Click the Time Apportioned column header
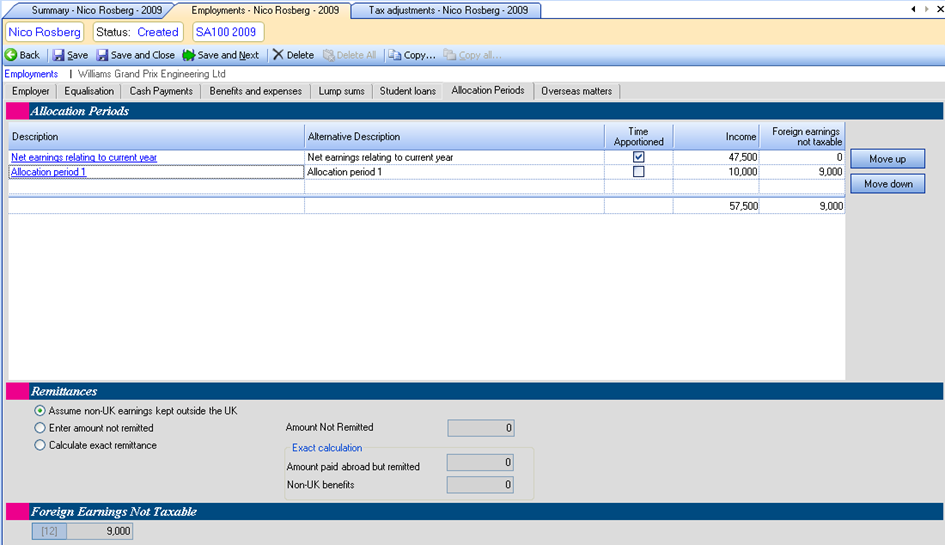 [x=639, y=136]
